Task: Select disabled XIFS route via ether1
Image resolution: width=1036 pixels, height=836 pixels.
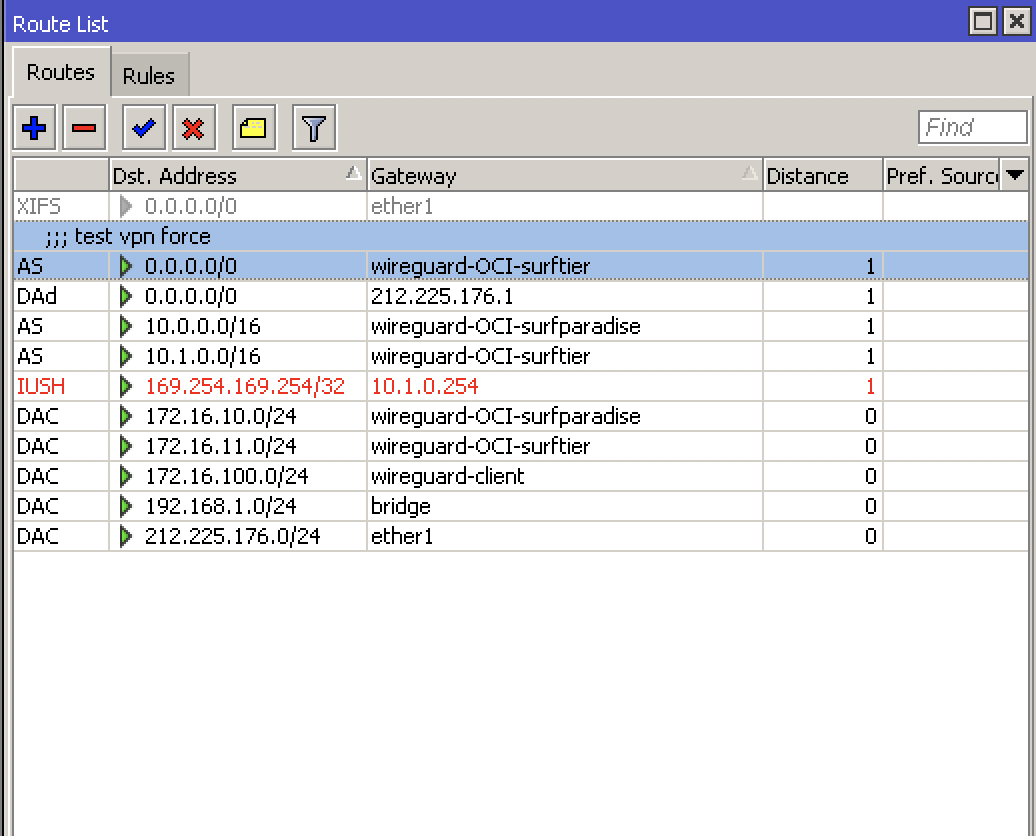Action: [521, 206]
